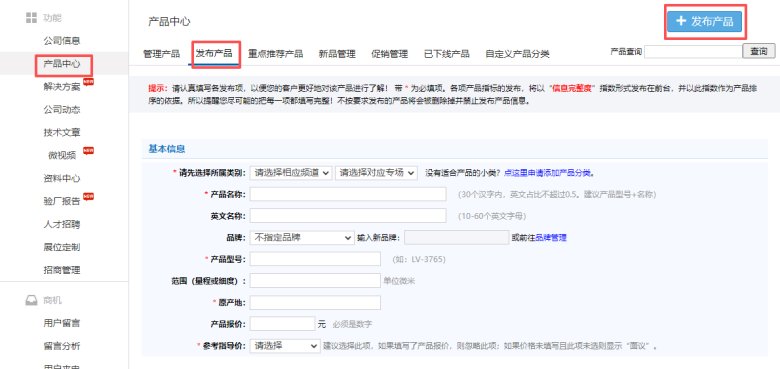780x369 pixels.
Task: Click the 商机 inbox icon in sidebar
Action: coord(31,300)
